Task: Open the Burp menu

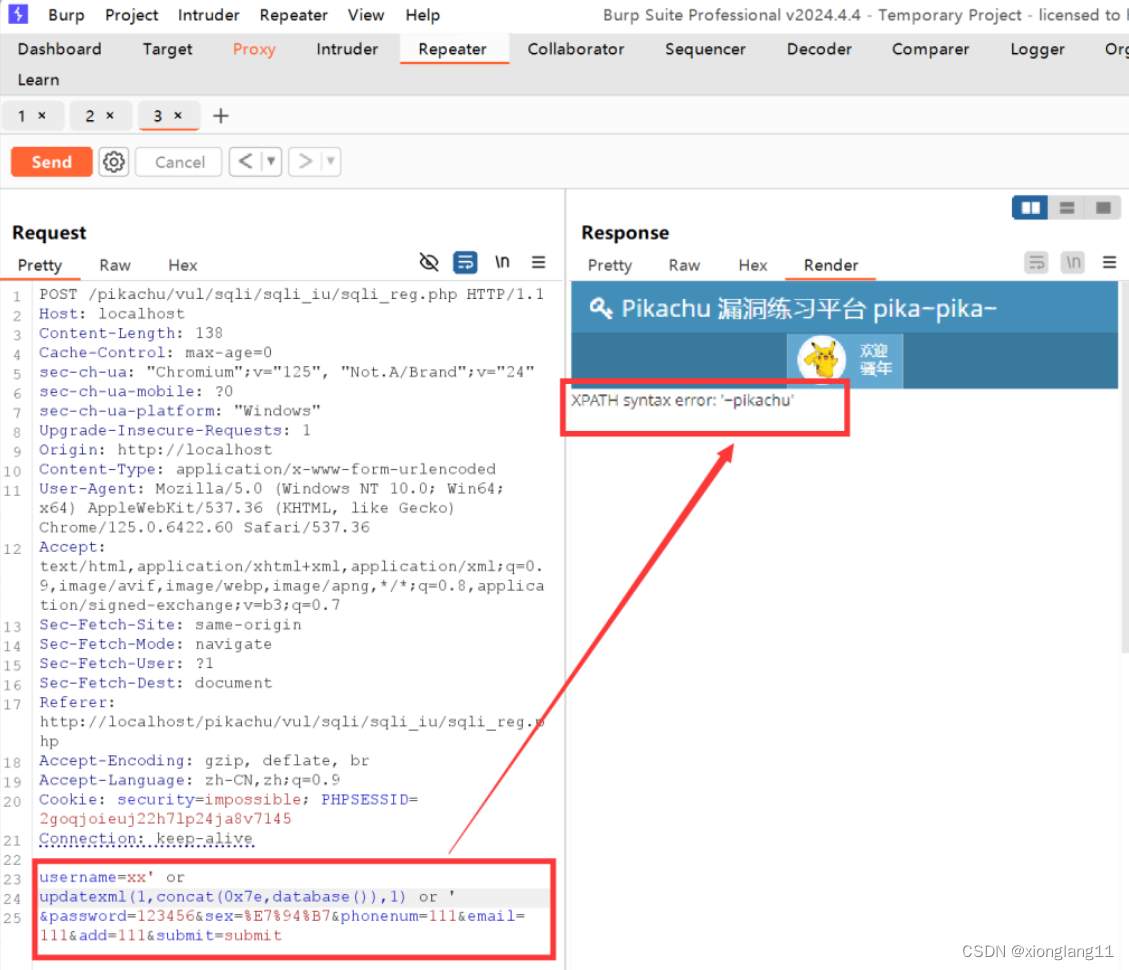Action: click(x=66, y=14)
